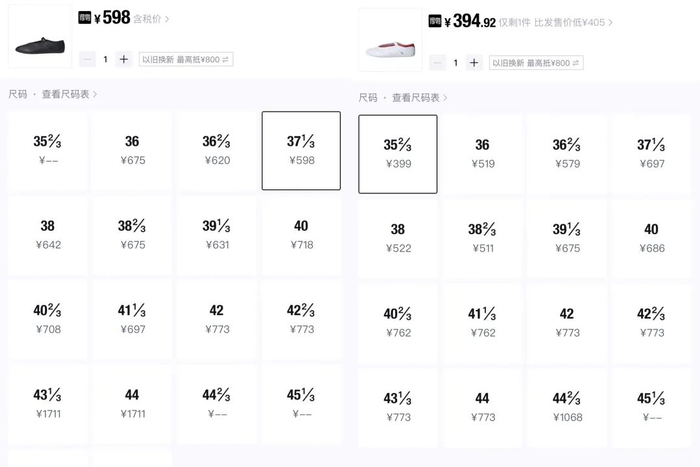
Task: Open trade-in offer under the ¥394.92 price
Action: click(x=536, y=63)
